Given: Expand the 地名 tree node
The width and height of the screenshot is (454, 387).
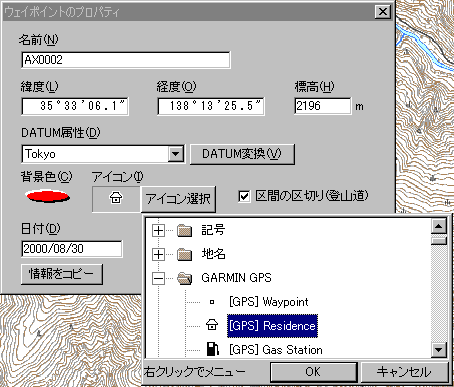Looking at the screenshot, I should [158, 254].
